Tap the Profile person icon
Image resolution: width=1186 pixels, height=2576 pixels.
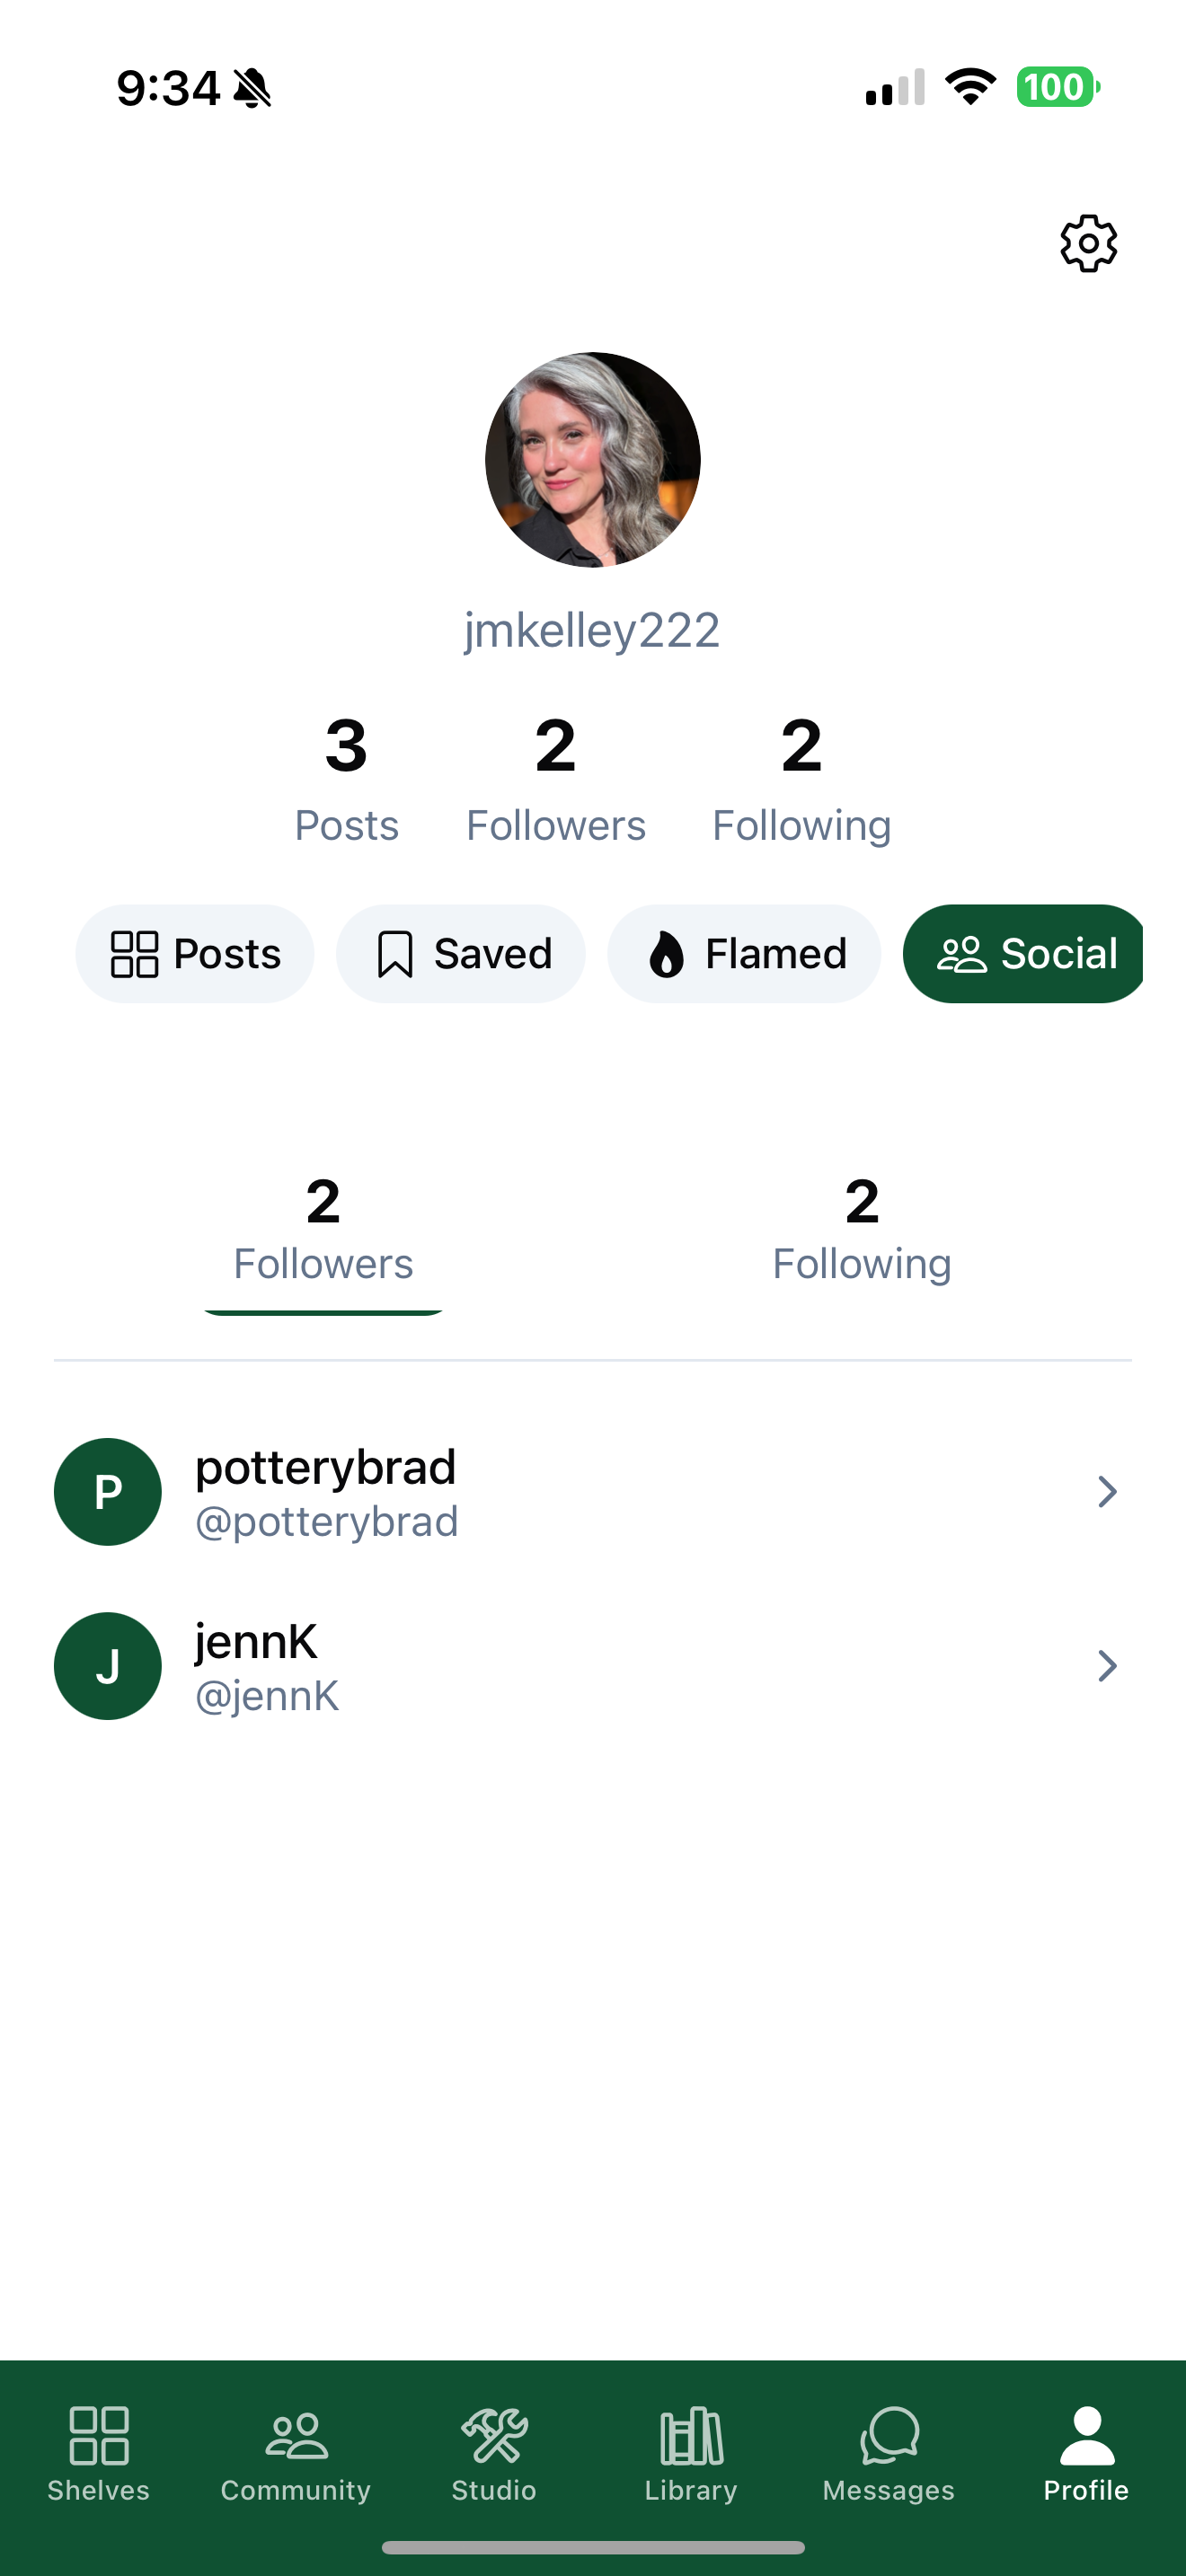pos(1087,2435)
